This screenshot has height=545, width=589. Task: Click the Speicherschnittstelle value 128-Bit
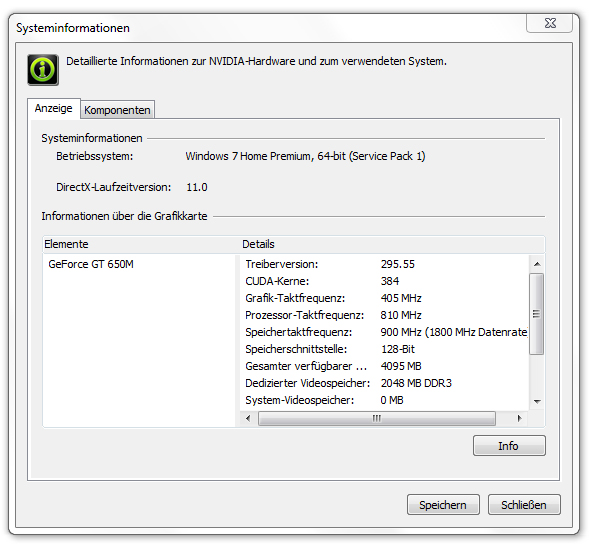point(397,349)
